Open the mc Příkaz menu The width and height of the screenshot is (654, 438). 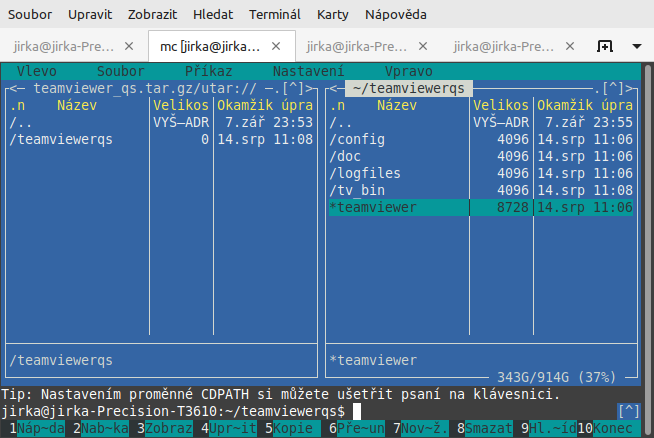point(209,71)
